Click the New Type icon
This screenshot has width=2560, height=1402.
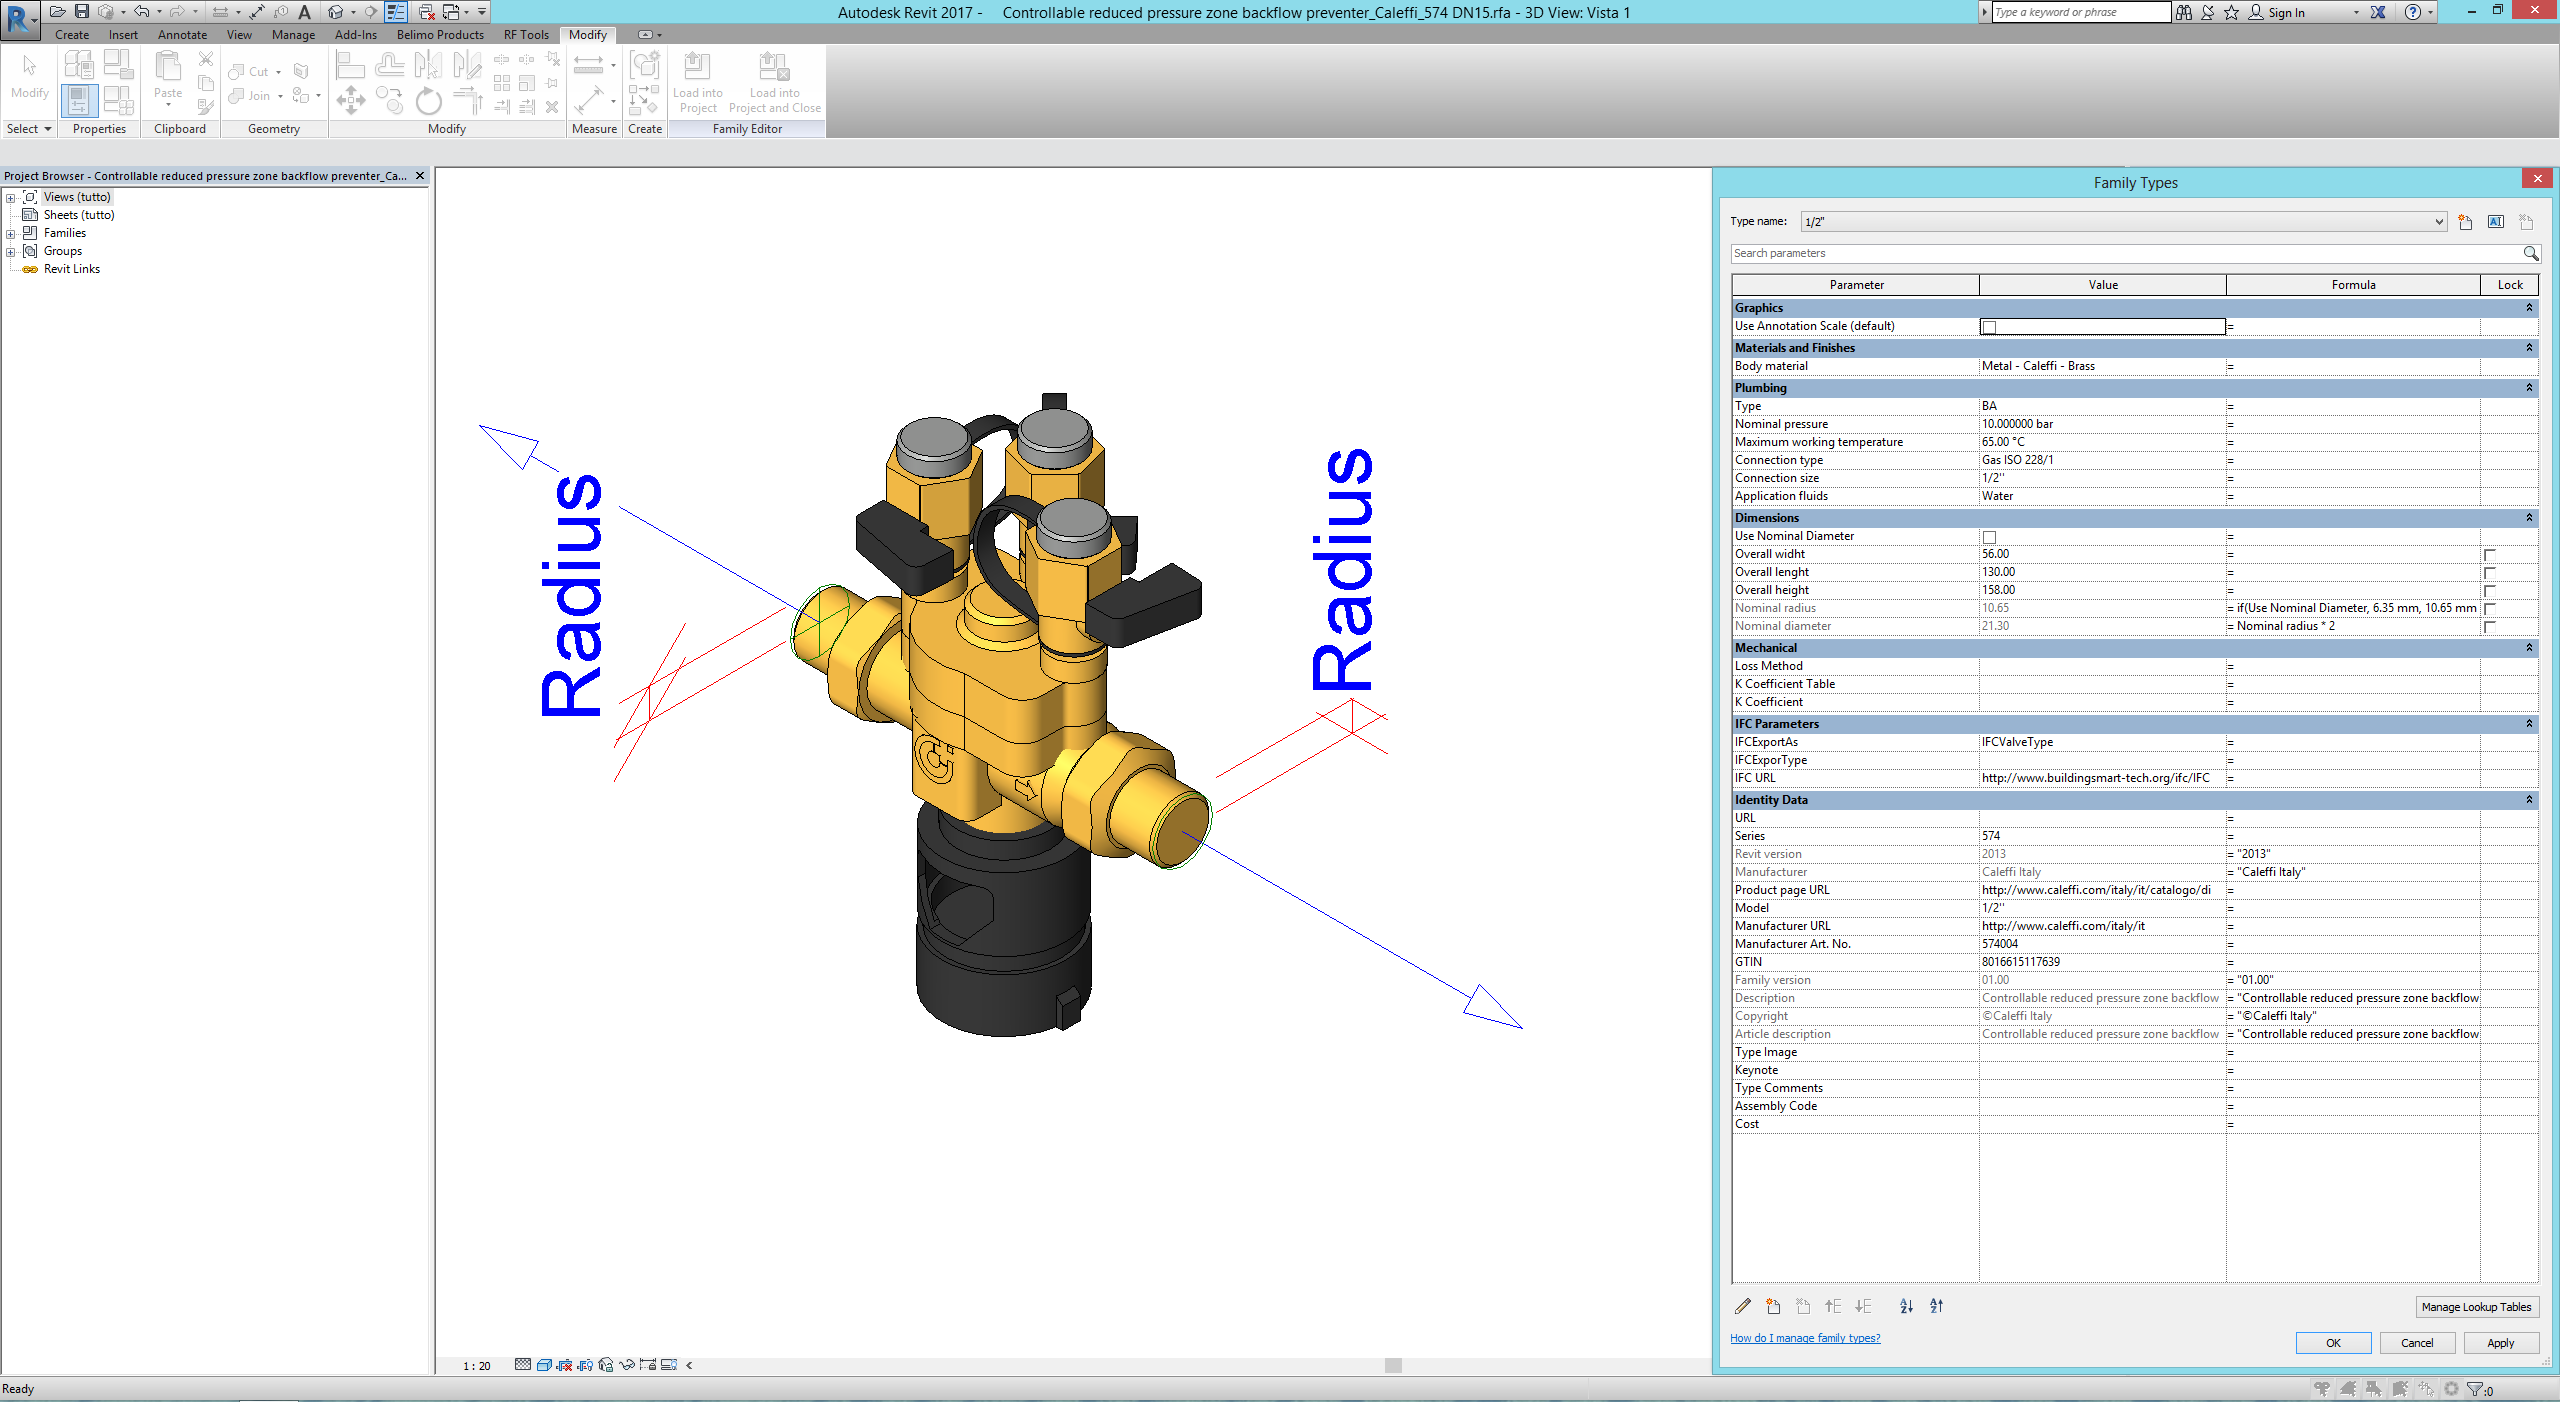point(2465,222)
